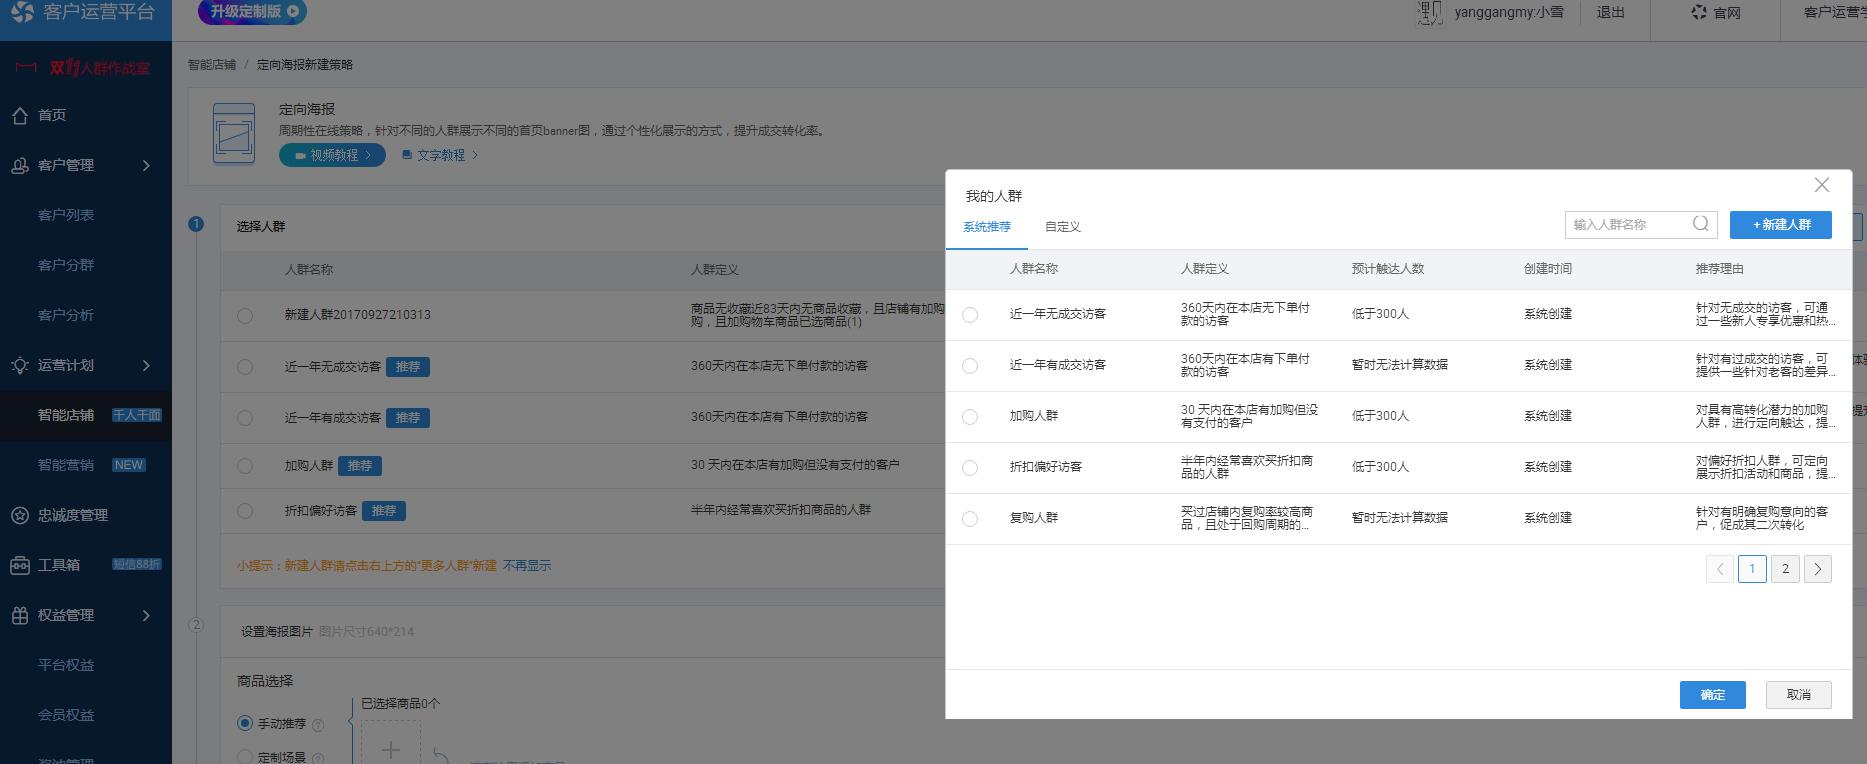1867x764 pixels.
Task: Expand the 客户管理 sidebar chevron
Action: pyautogui.click(x=146, y=165)
